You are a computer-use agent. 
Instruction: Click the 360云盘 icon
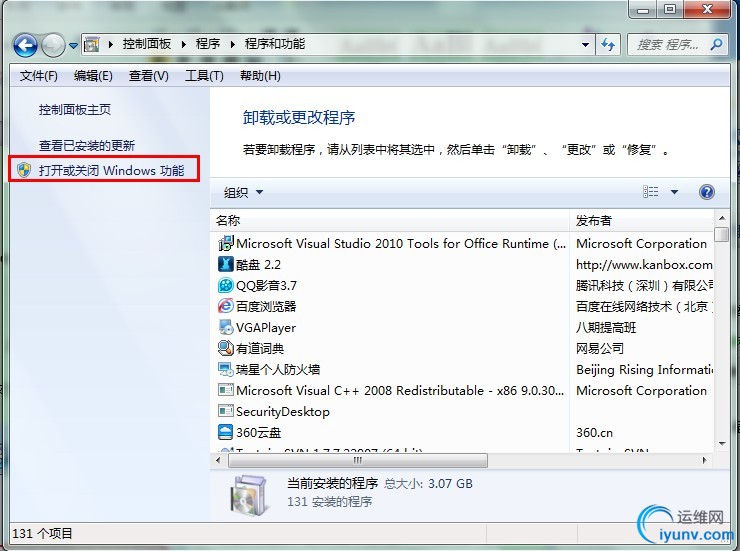pyautogui.click(x=226, y=432)
